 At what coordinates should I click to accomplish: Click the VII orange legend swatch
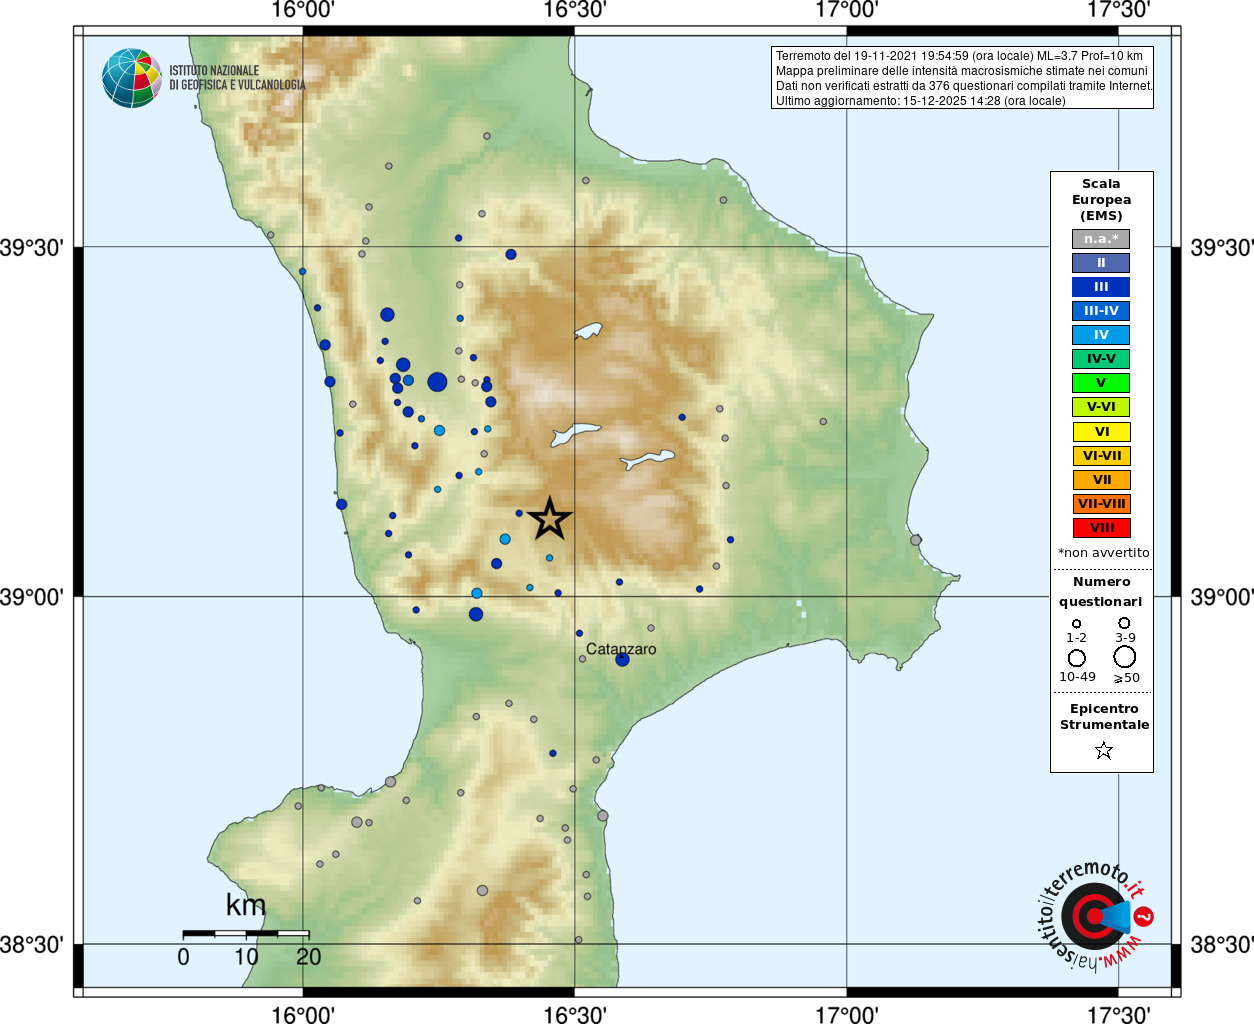click(x=1101, y=480)
